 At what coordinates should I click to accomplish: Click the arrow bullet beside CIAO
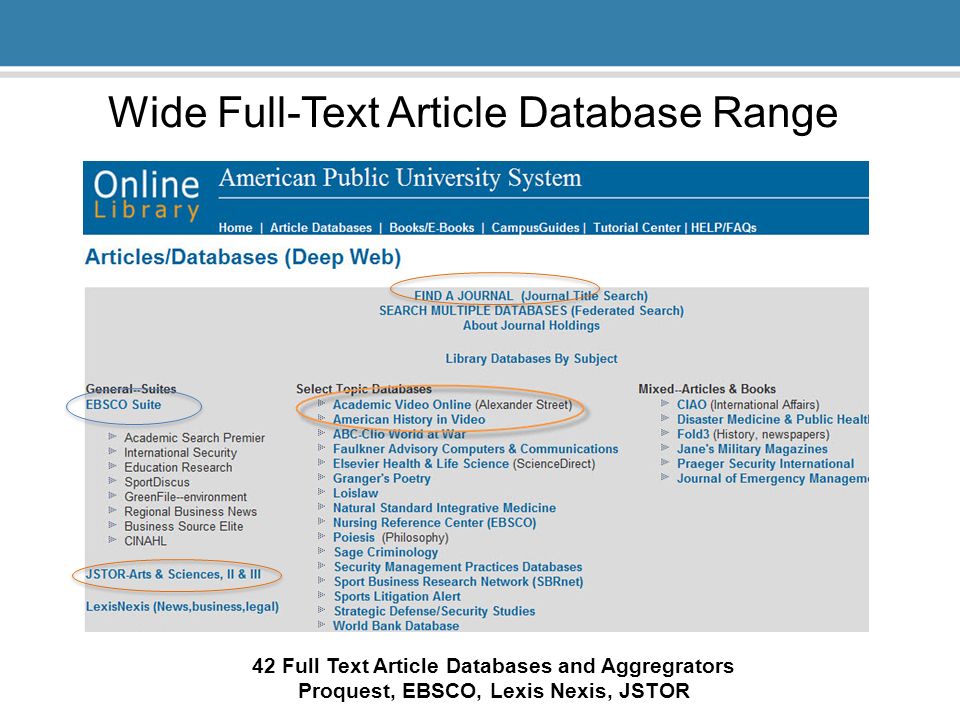[x=666, y=403]
